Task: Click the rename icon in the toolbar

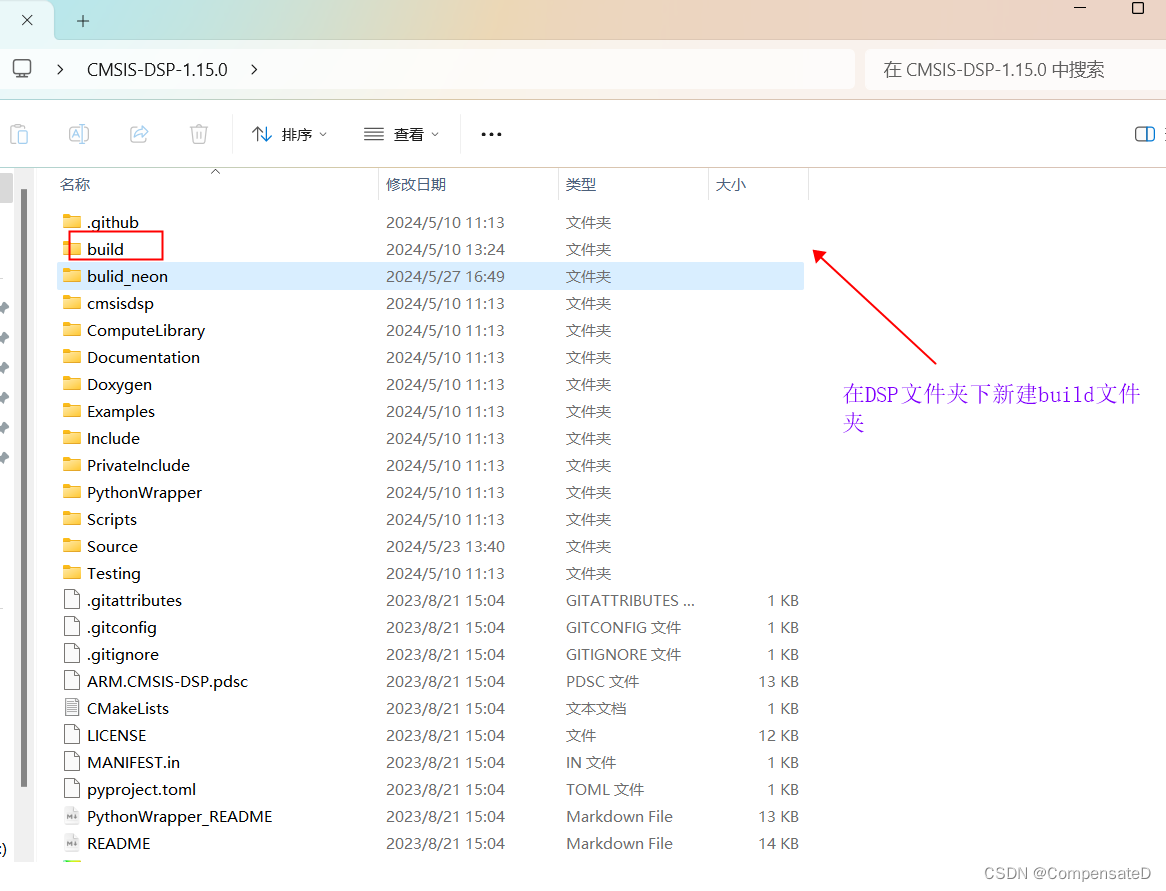Action: (x=78, y=133)
